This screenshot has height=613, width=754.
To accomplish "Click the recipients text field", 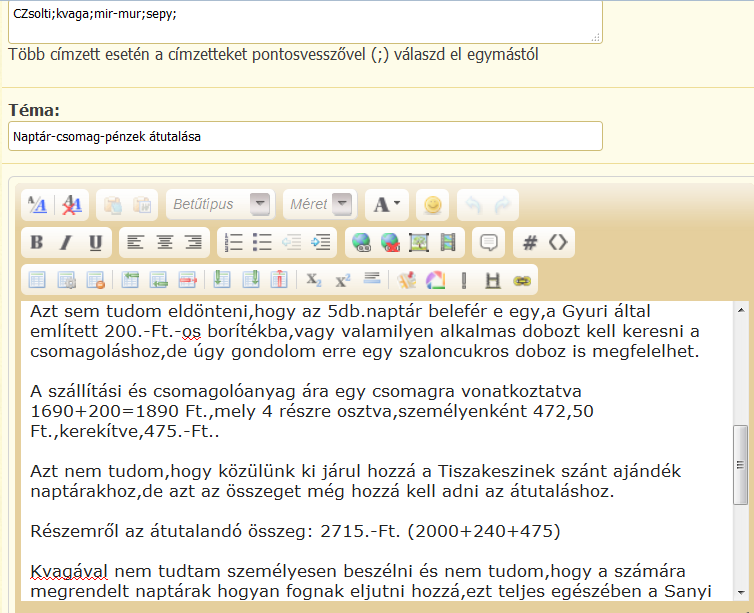I will pyautogui.click(x=305, y=20).
